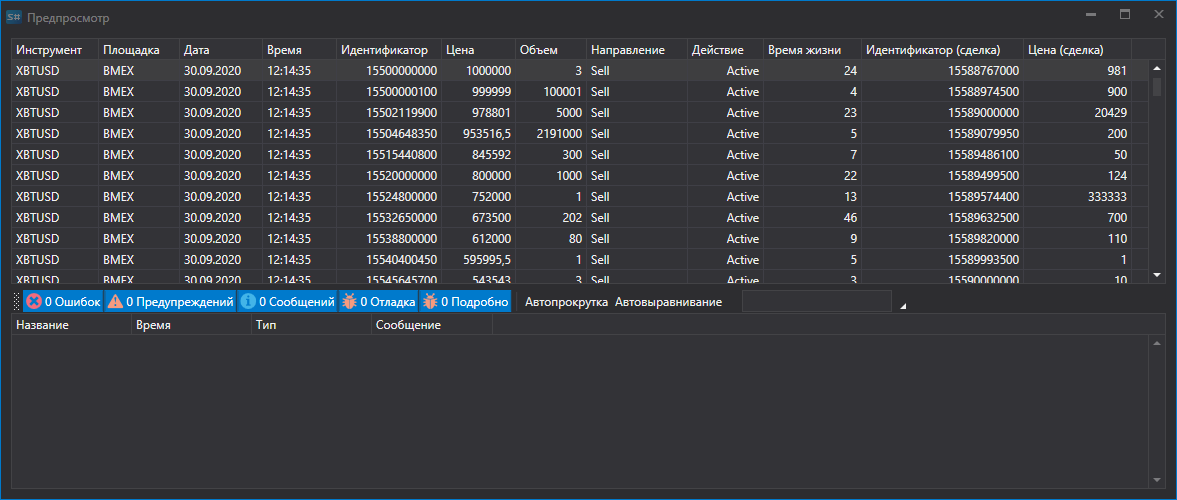The height and width of the screenshot is (500, 1177).
Task: Select trade identifier 15589993500
Action: 942,260
